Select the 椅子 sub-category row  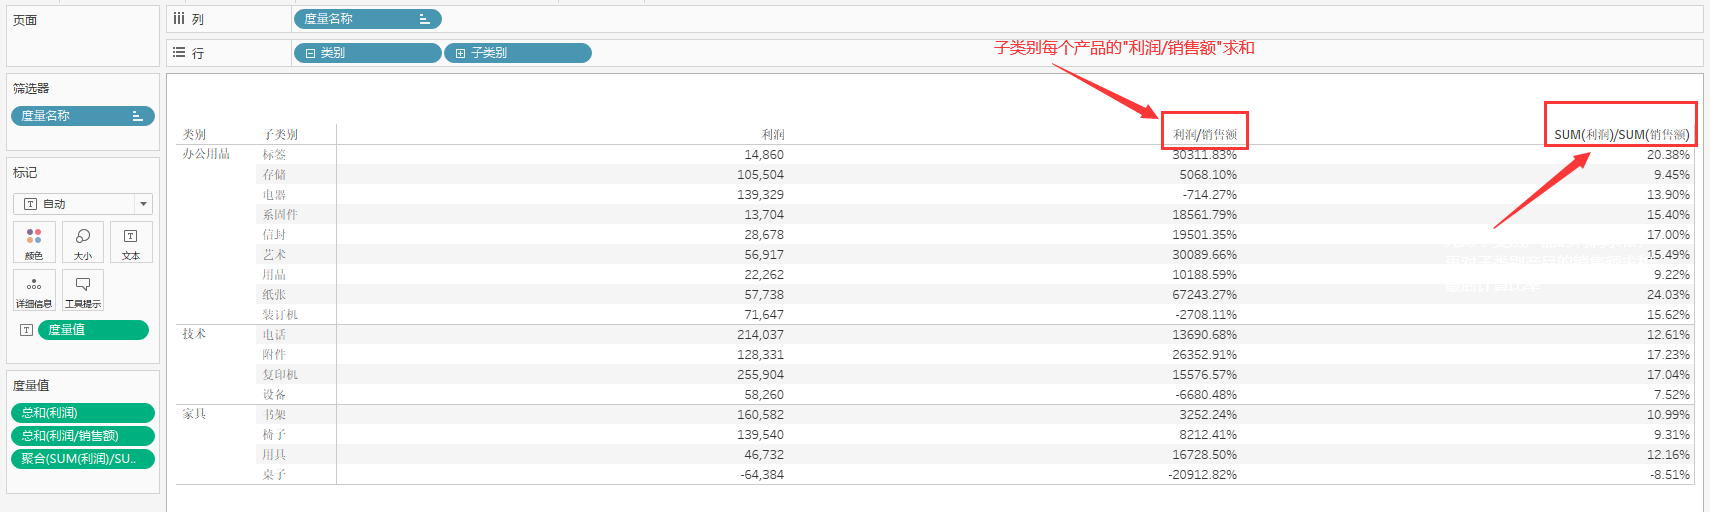click(274, 435)
